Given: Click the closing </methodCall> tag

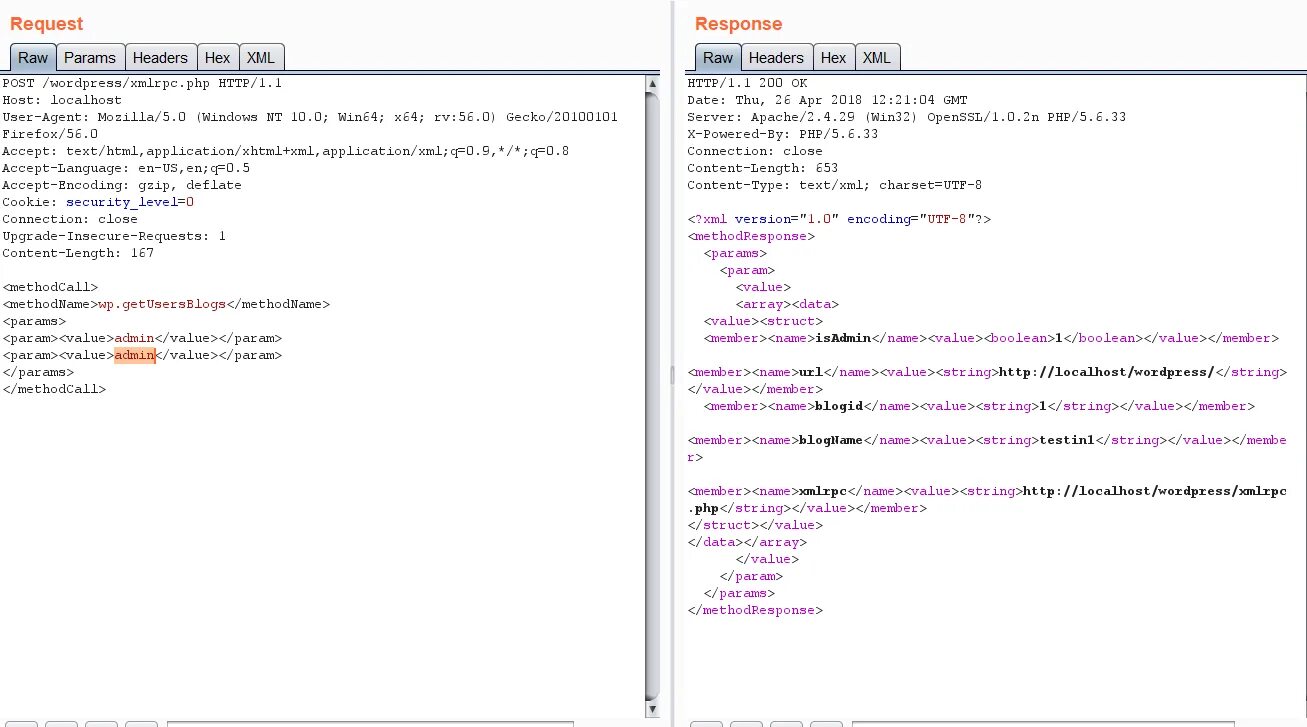Looking at the screenshot, I should click(x=54, y=389).
